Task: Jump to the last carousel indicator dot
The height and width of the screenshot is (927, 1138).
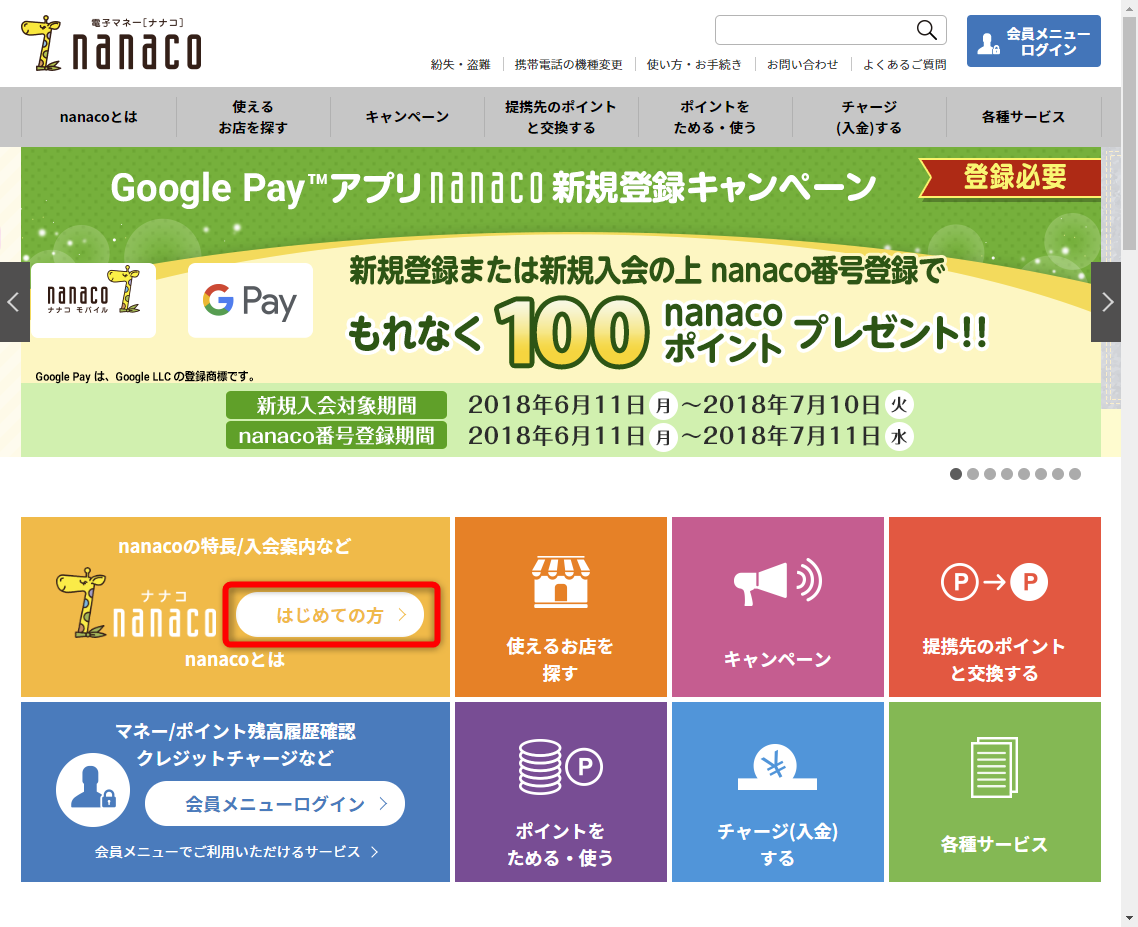Action: click(x=1075, y=474)
